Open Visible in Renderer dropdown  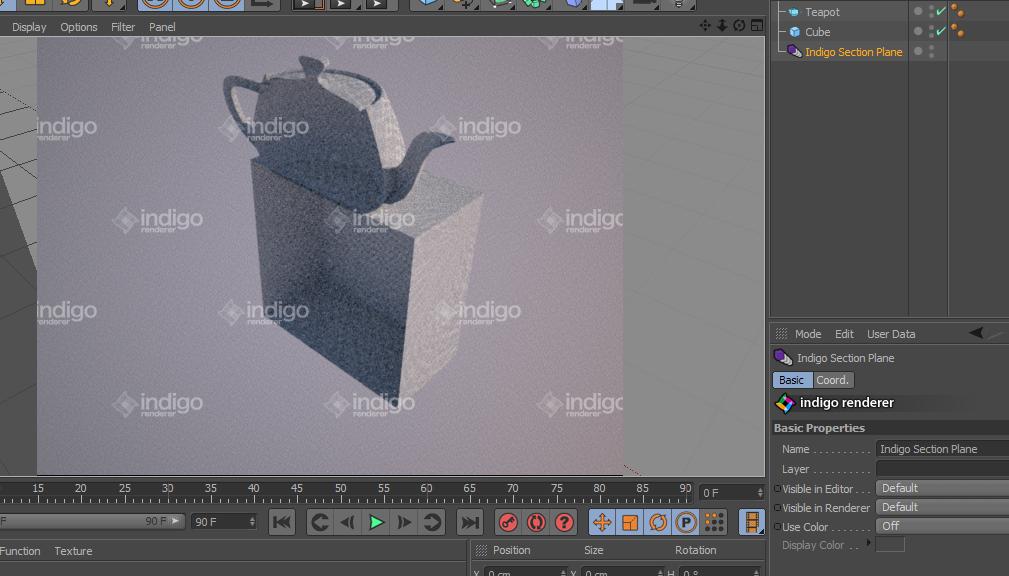942,507
